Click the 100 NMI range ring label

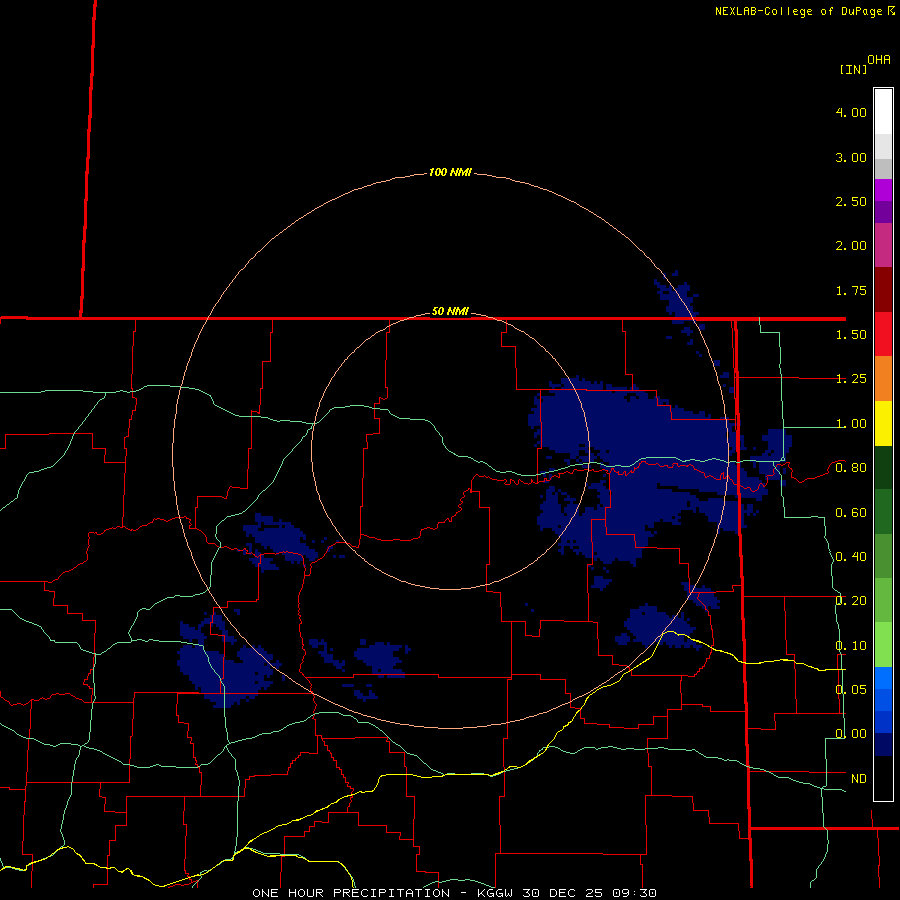click(450, 172)
